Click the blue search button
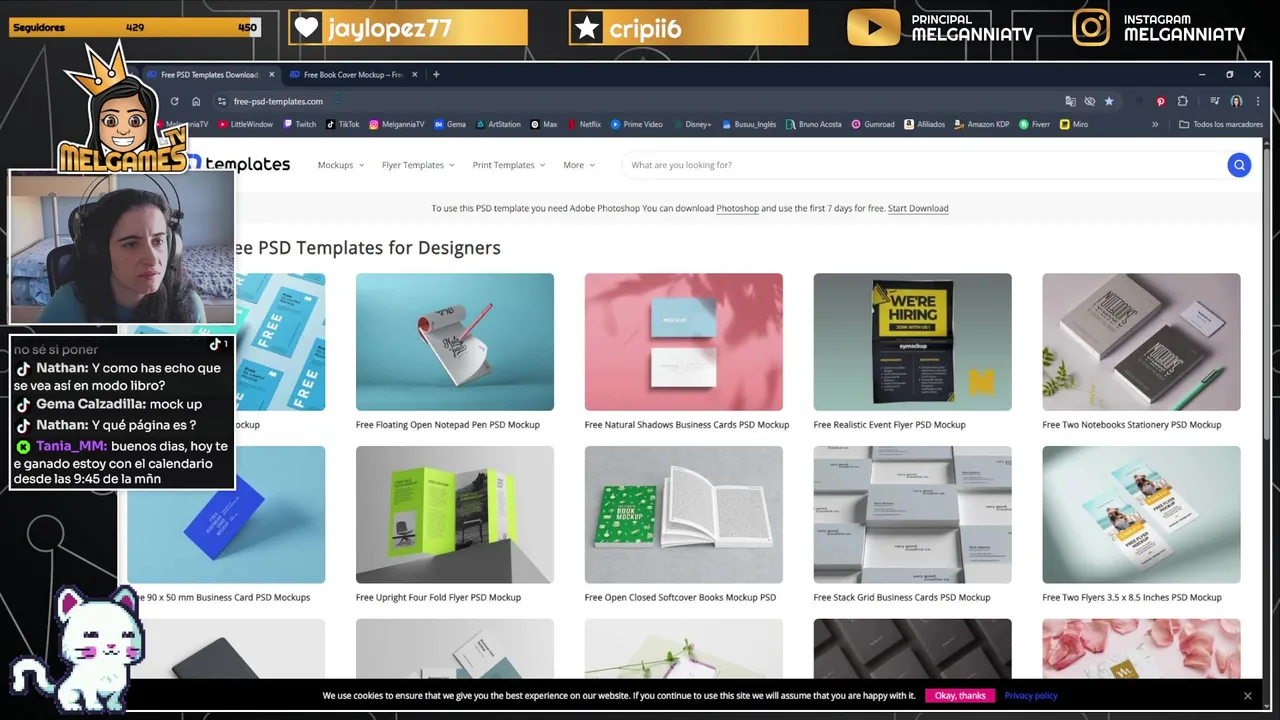This screenshot has height=720, width=1280. click(1239, 165)
